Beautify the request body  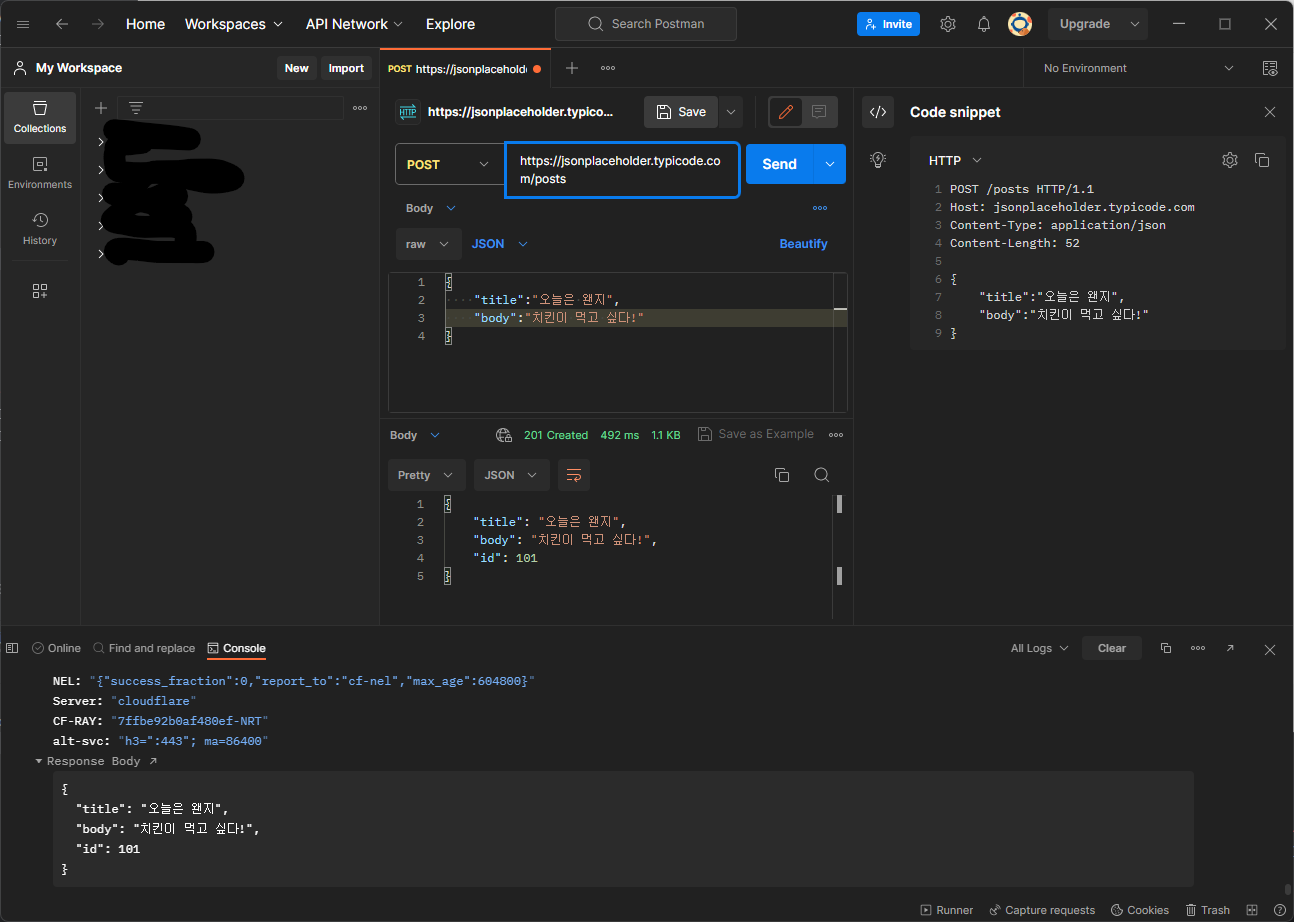pyautogui.click(x=803, y=244)
